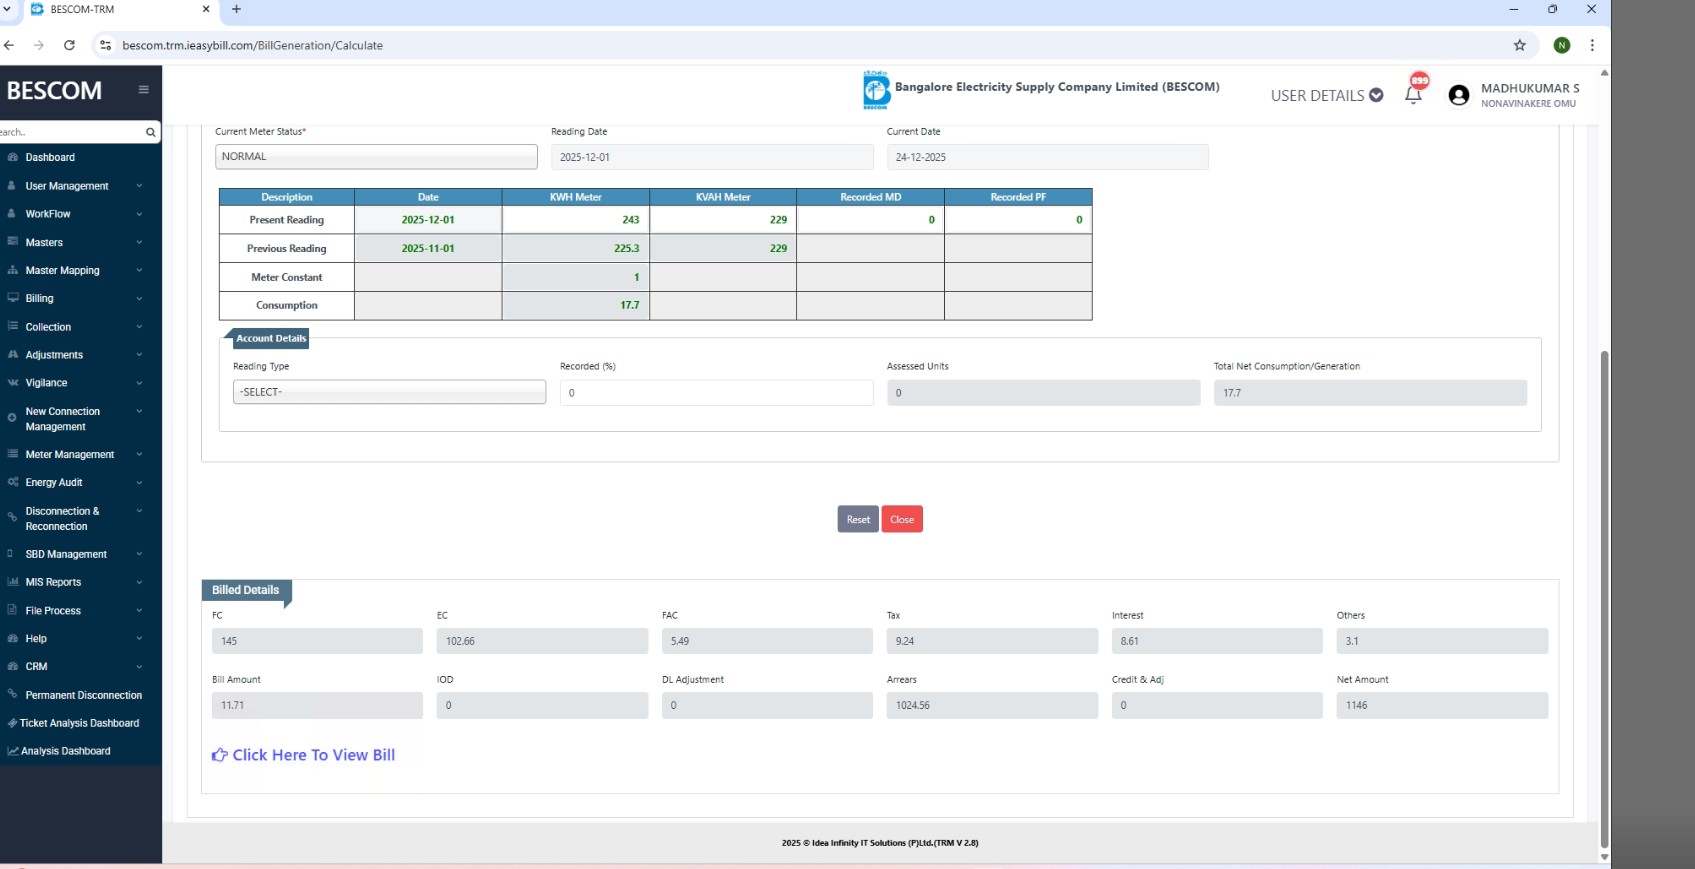Click the user profile avatar icon
Screen dimensions: 1695x869
tap(1458, 95)
